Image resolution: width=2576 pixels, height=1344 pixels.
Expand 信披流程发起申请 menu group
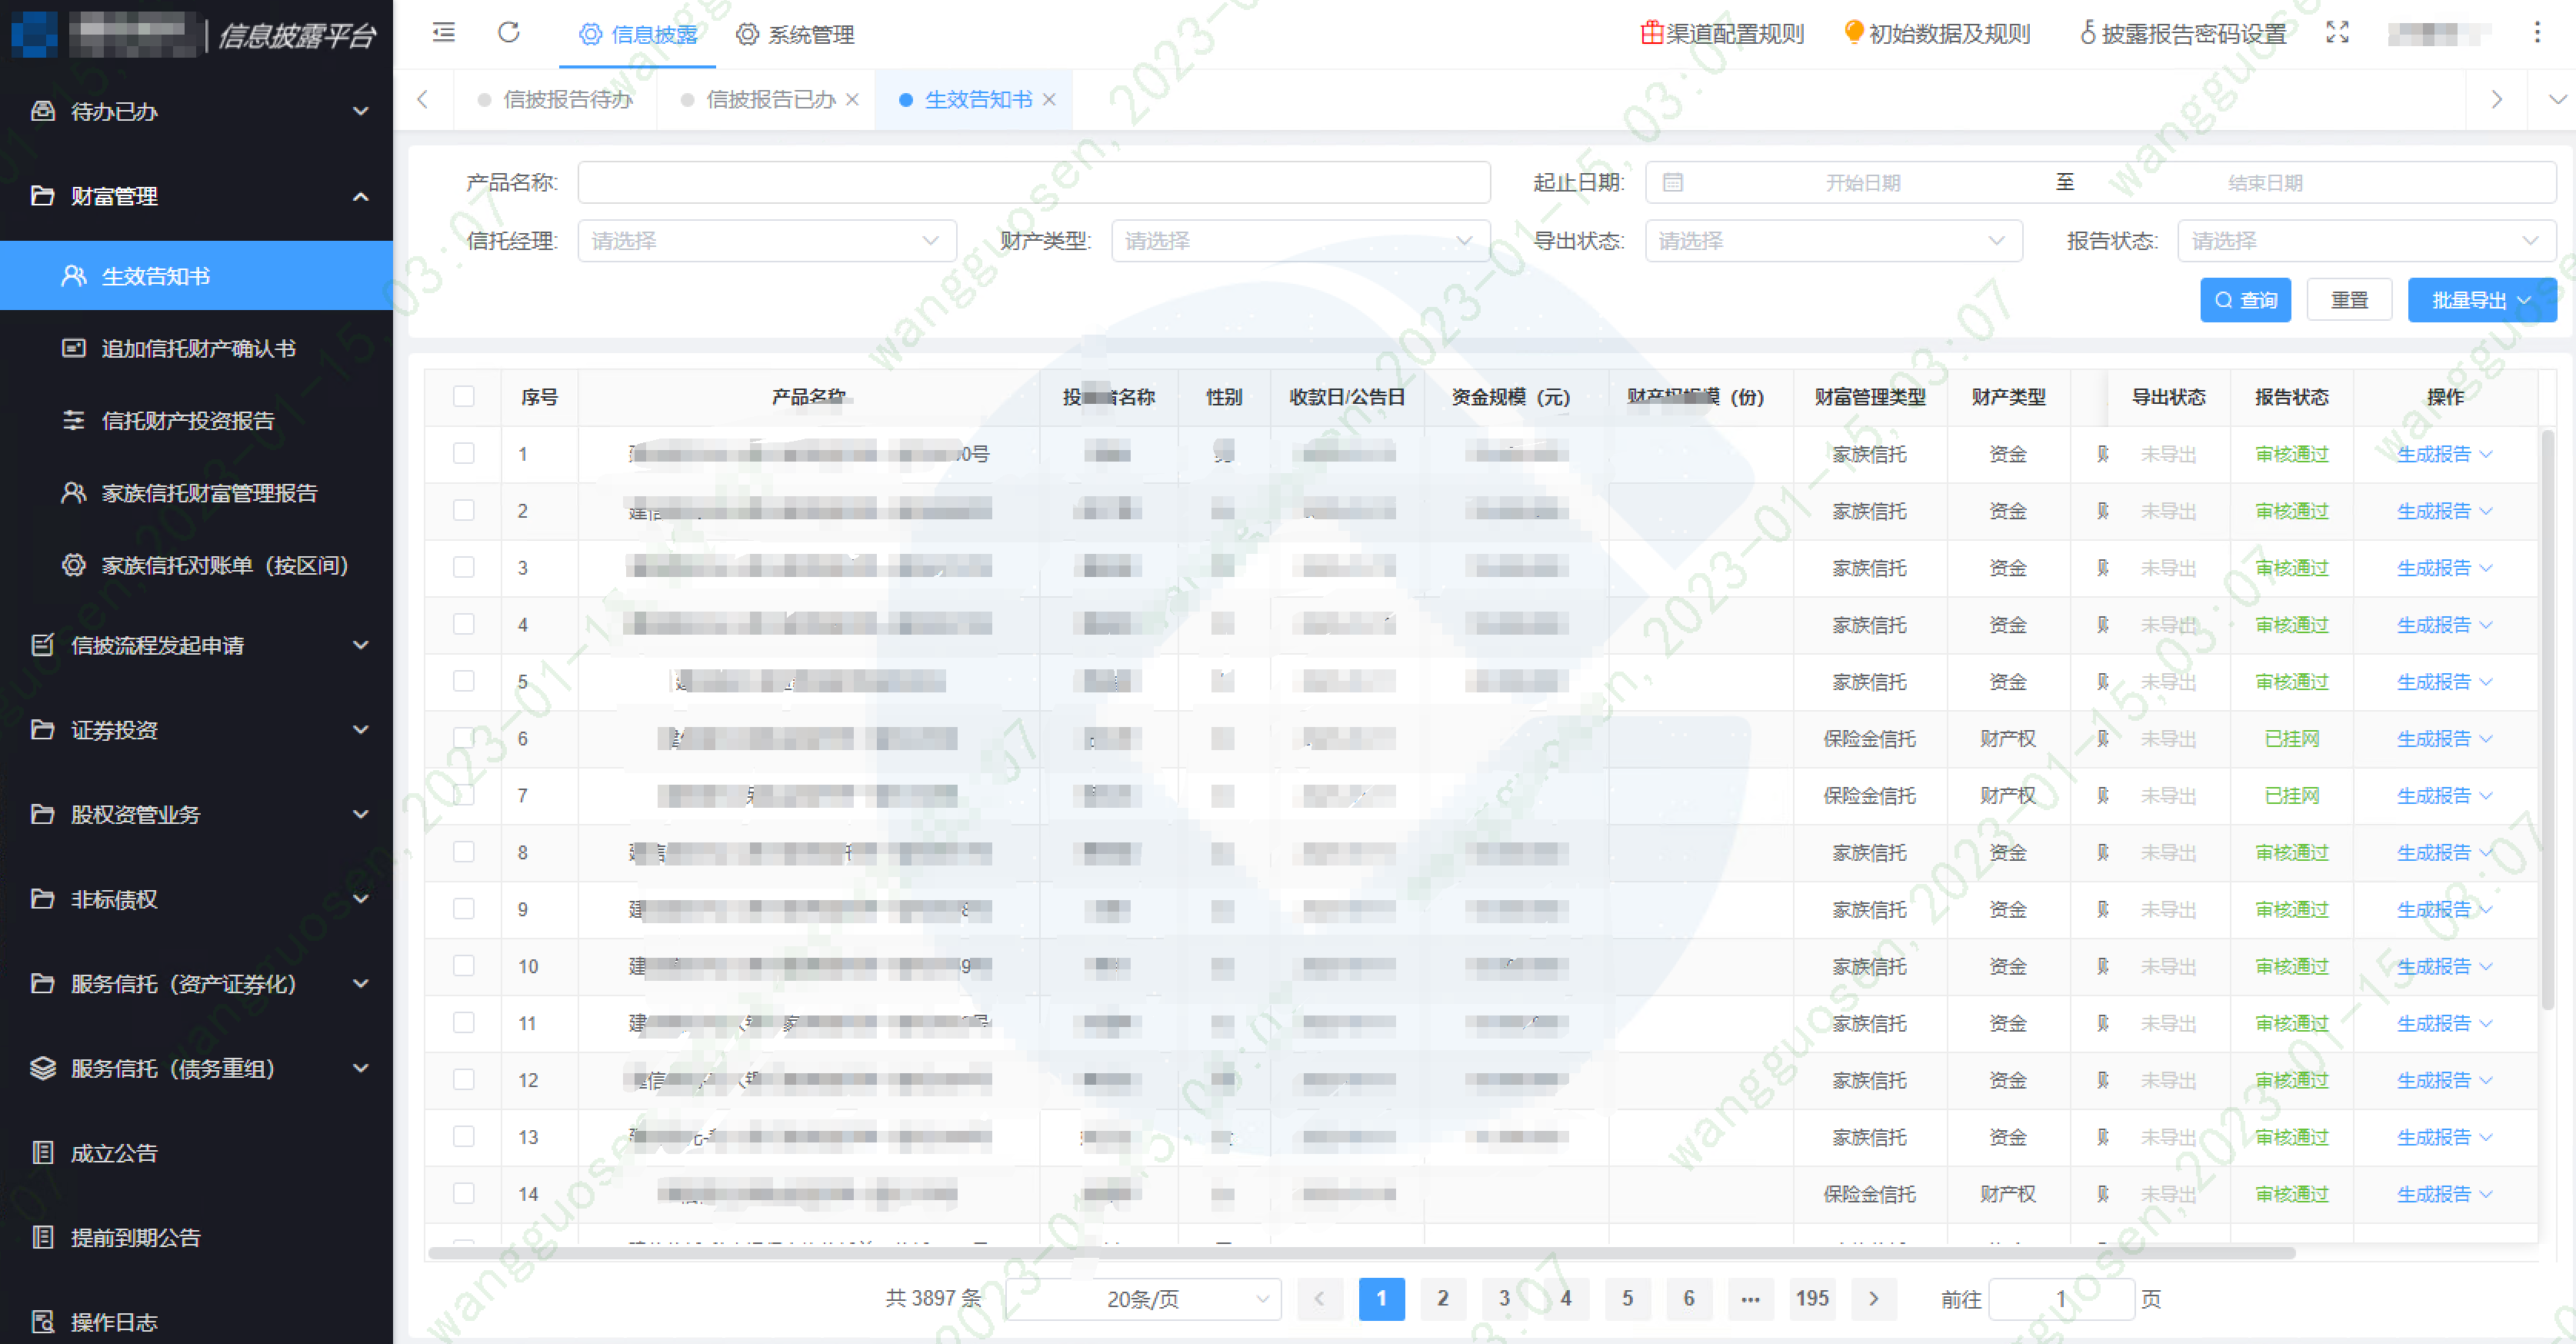tap(197, 645)
